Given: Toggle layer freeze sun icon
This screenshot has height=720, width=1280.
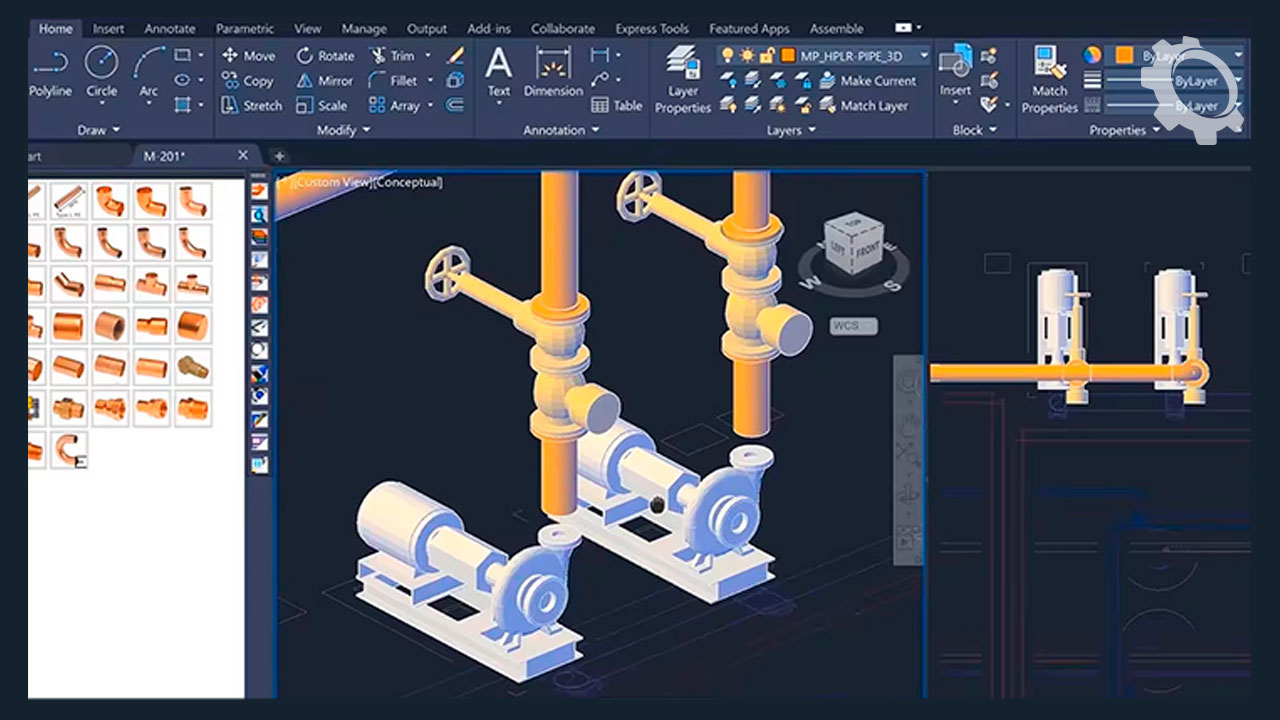Looking at the screenshot, I should pyautogui.click(x=747, y=55).
